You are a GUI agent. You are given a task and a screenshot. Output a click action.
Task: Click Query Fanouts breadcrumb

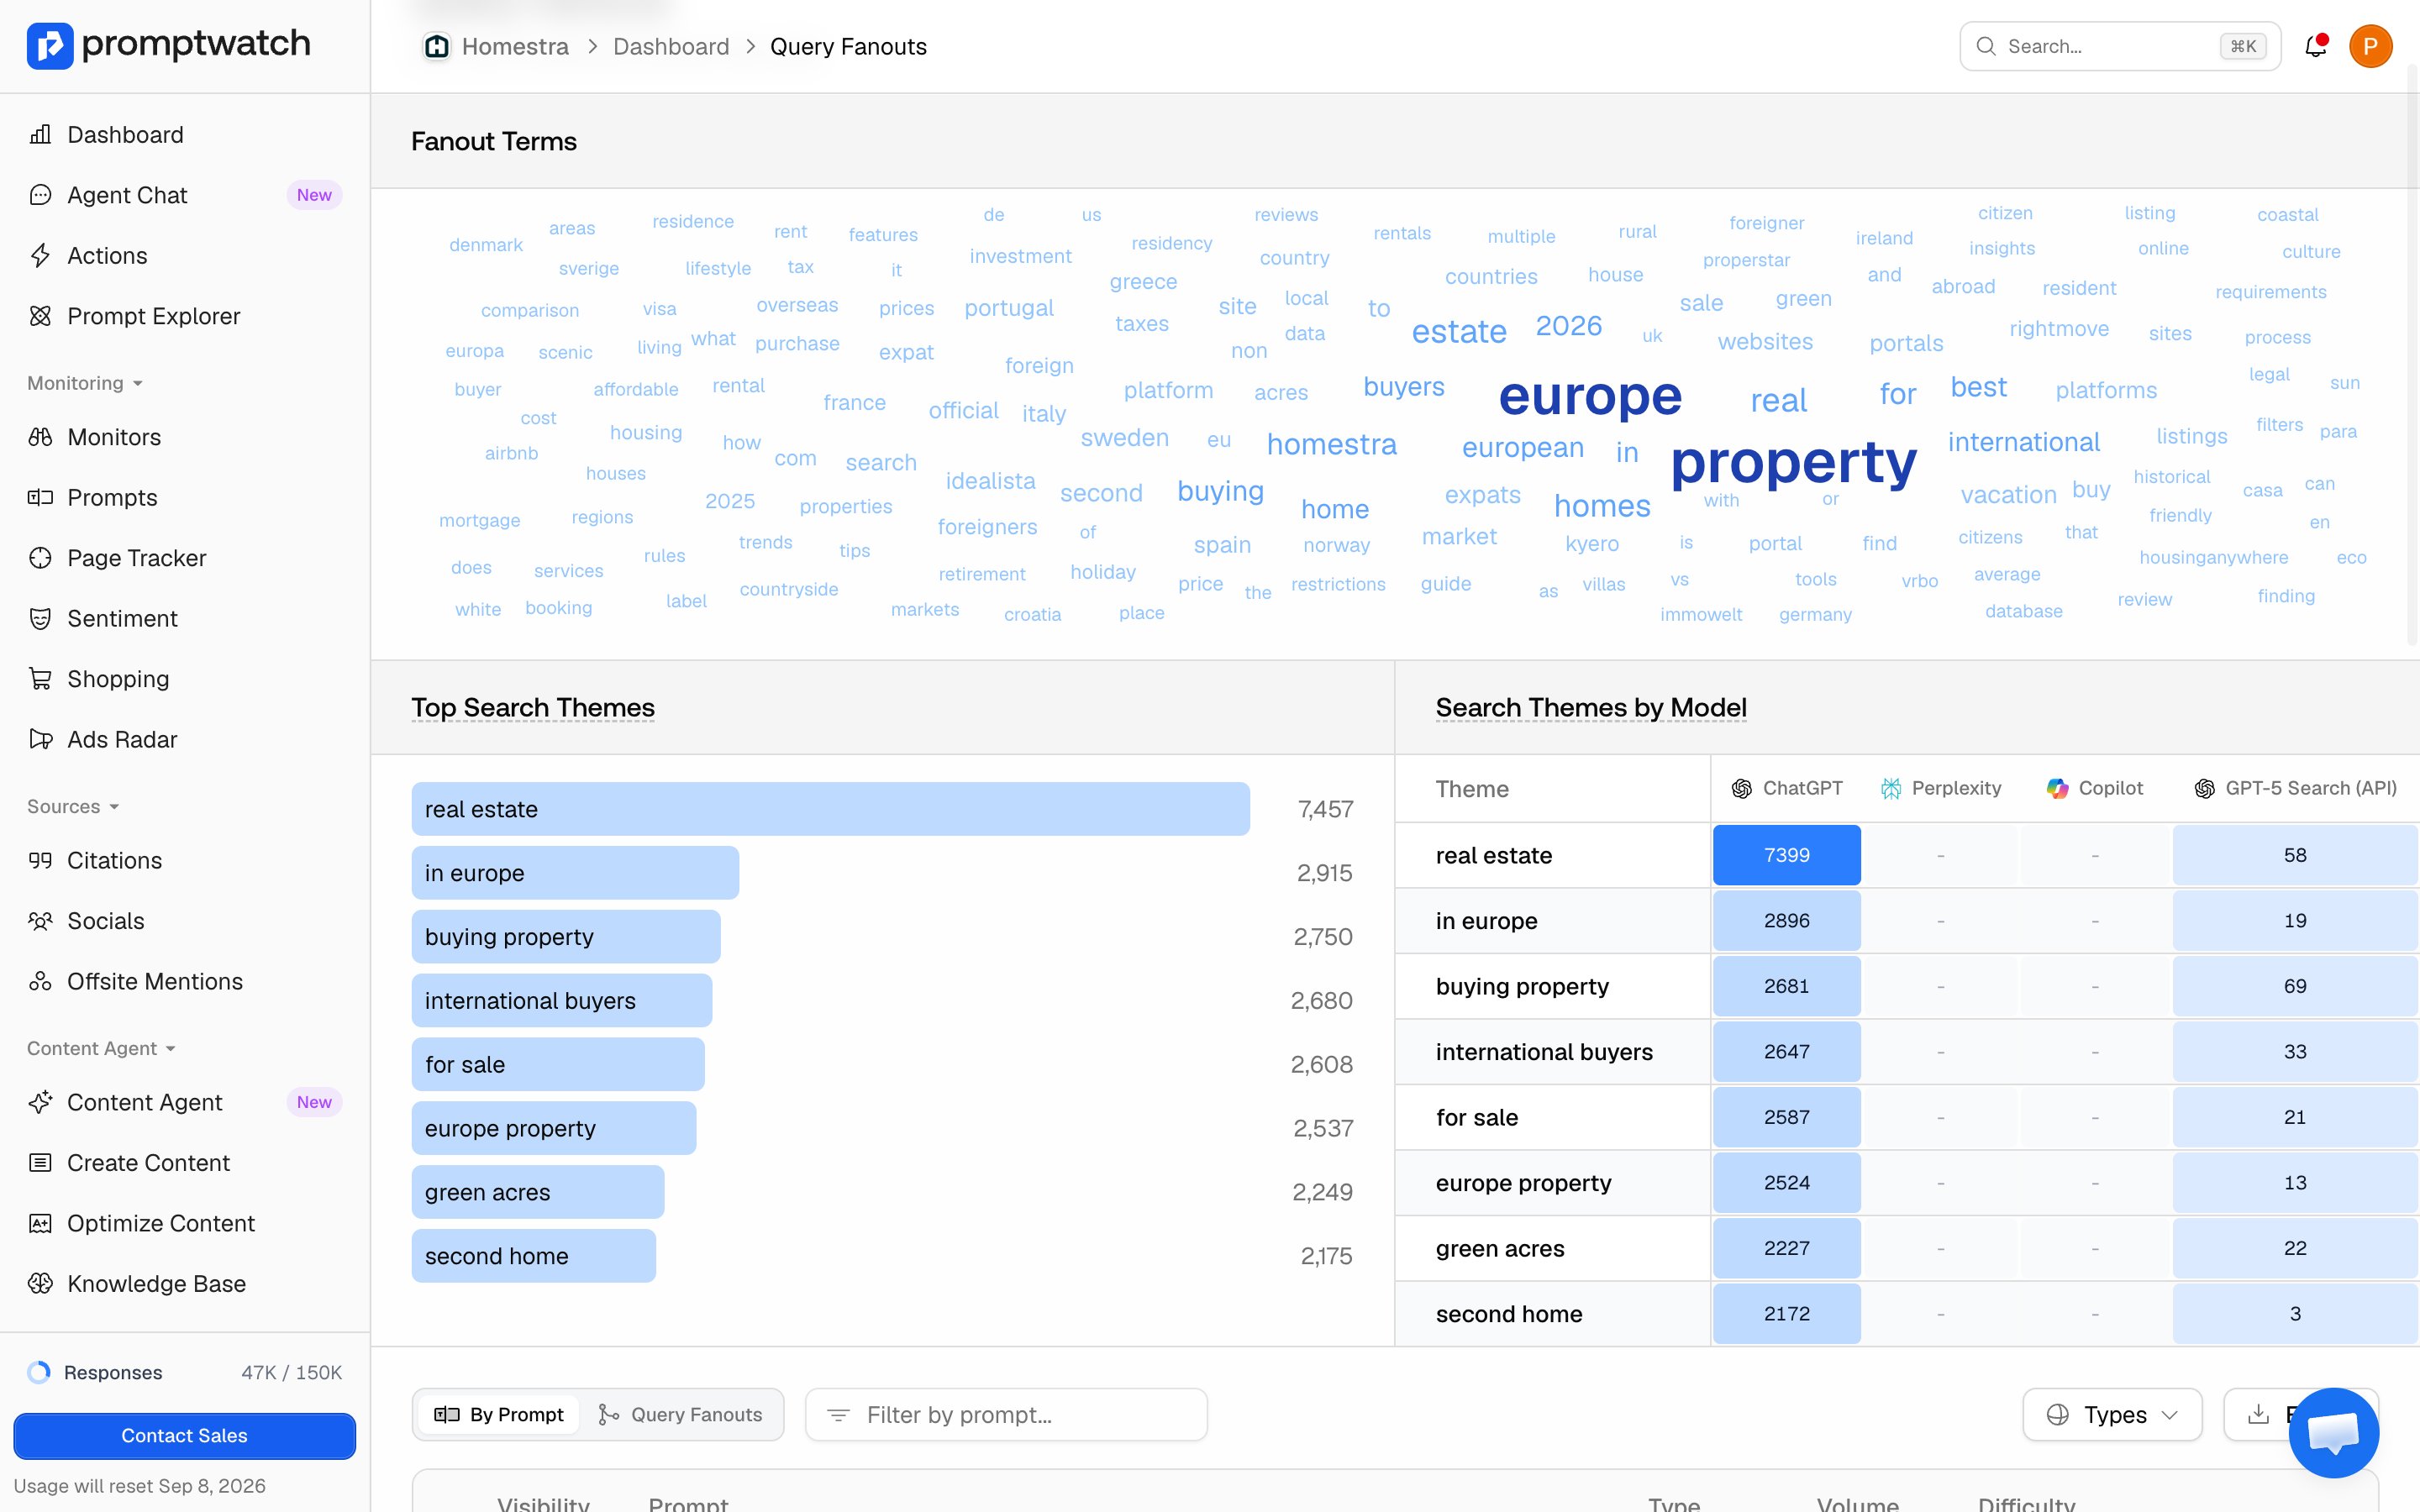(x=848, y=46)
